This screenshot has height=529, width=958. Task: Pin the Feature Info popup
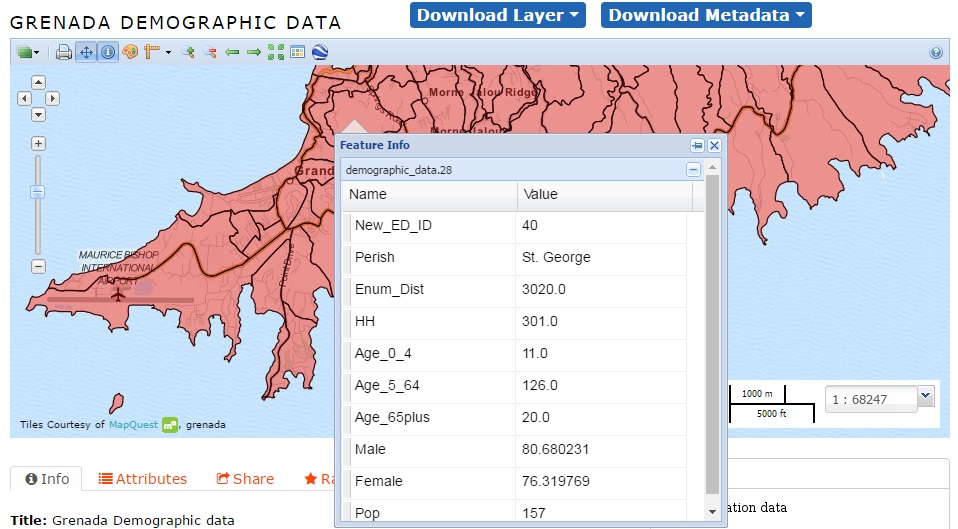point(697,146)
